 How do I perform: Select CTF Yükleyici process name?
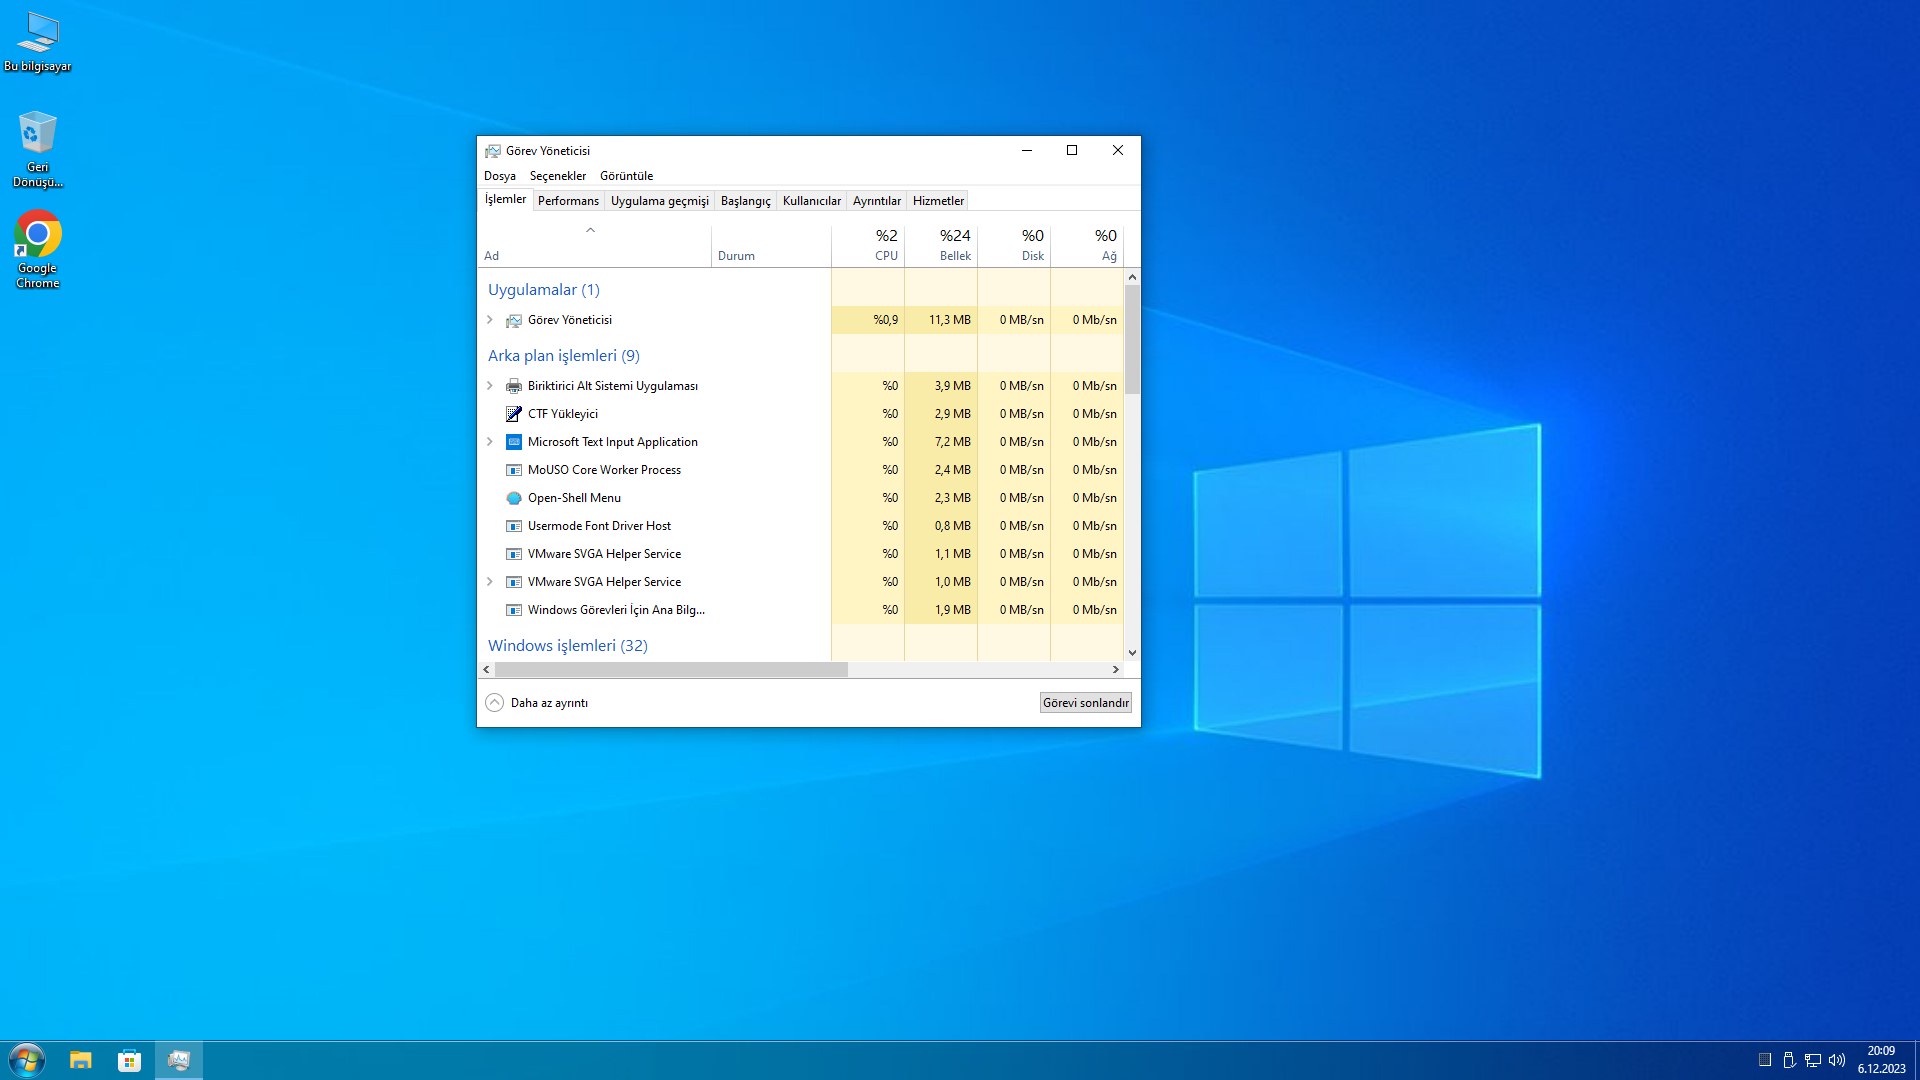coord(563,414)
